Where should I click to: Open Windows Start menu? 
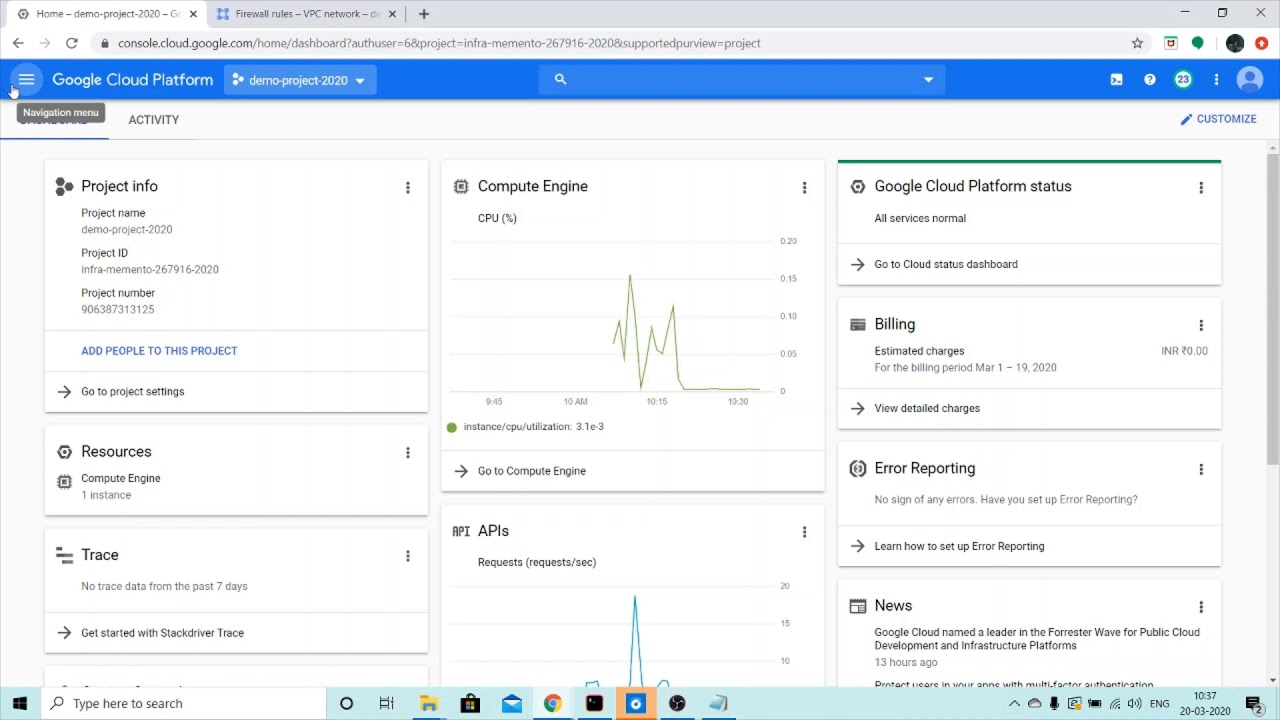pos(20,703)
